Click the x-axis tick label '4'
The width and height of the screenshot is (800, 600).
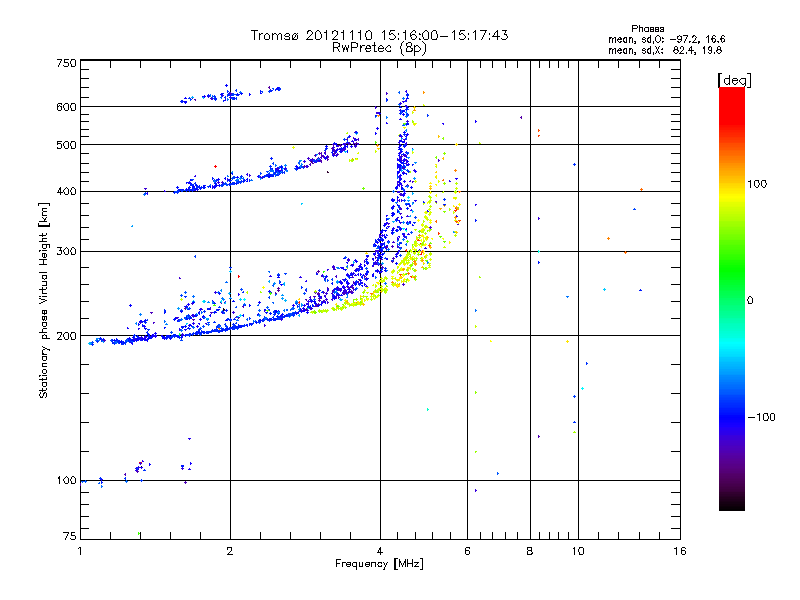pyautogui.click(x=380, y=551)
